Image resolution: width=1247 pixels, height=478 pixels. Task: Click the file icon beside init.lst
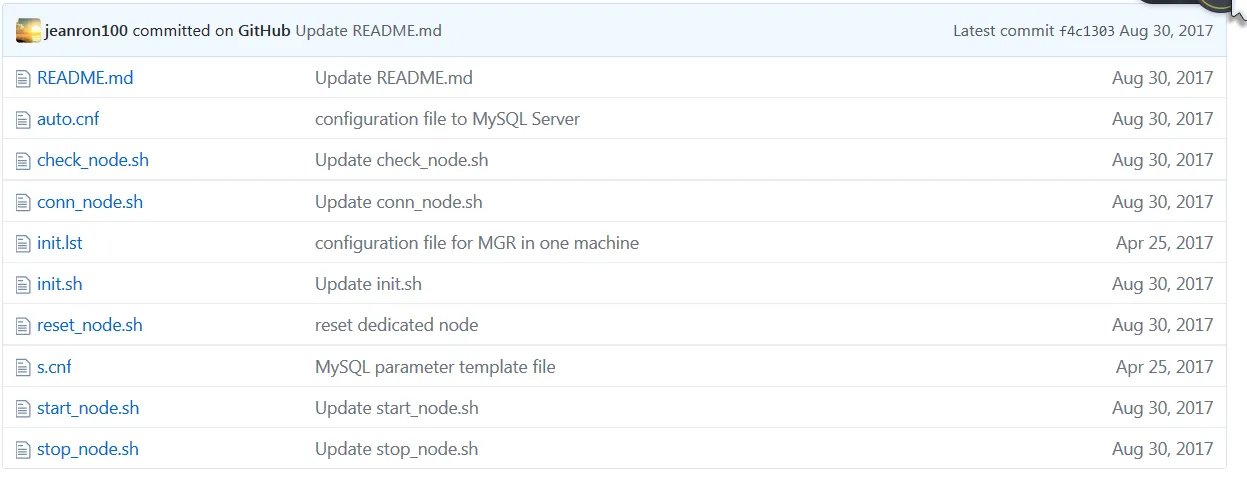click(23, 244)
